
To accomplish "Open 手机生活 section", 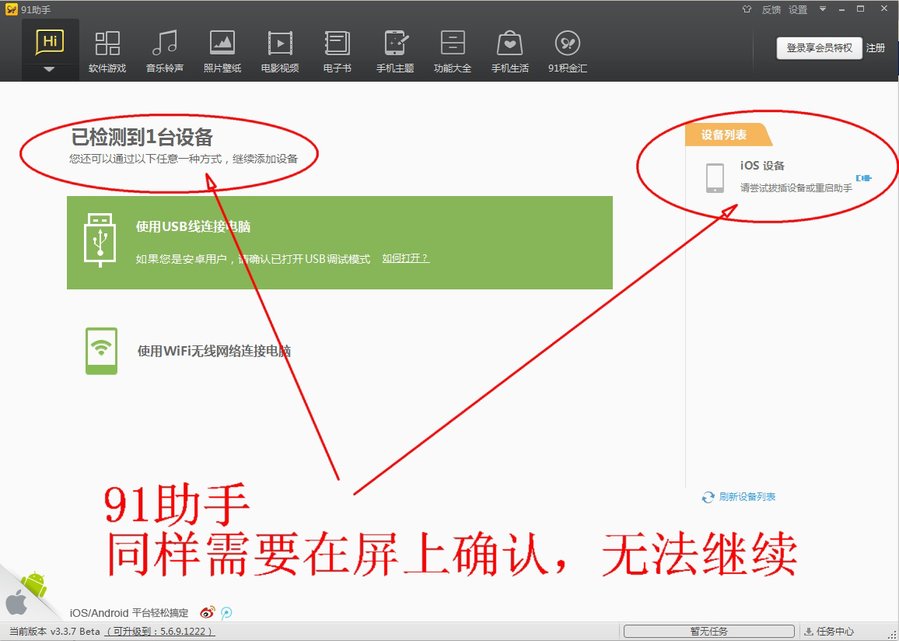I will point(510,52).
